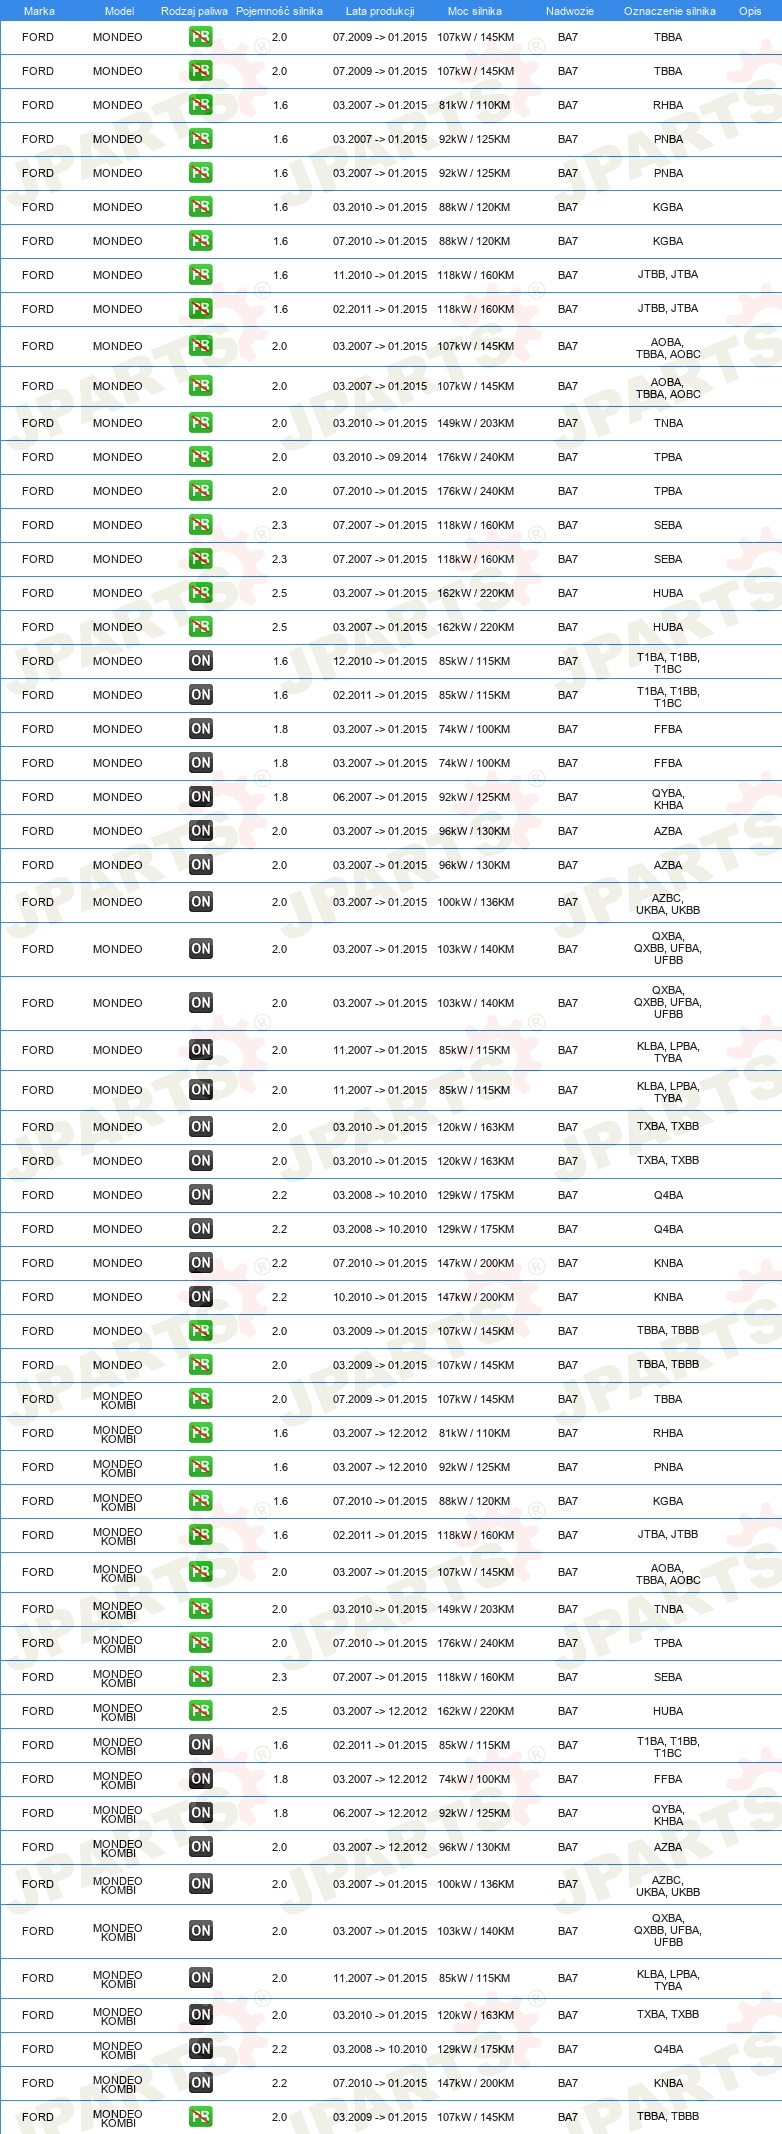Image resolution: width=782 pixels, height=2134 pixels.
Task: Click the Moc silnika column header
Action: pos(475,11)
